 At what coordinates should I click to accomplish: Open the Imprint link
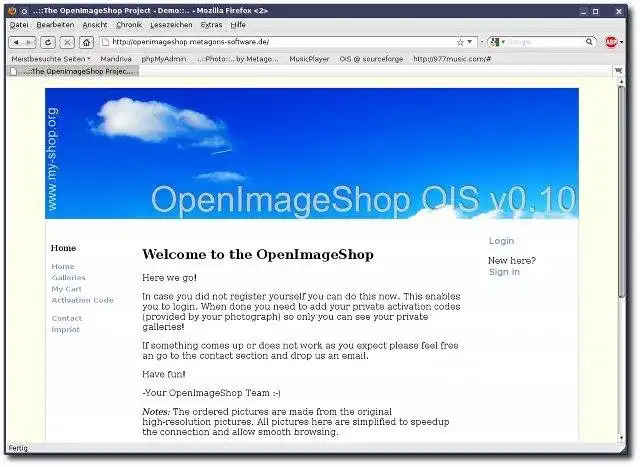tap(65, 329)
